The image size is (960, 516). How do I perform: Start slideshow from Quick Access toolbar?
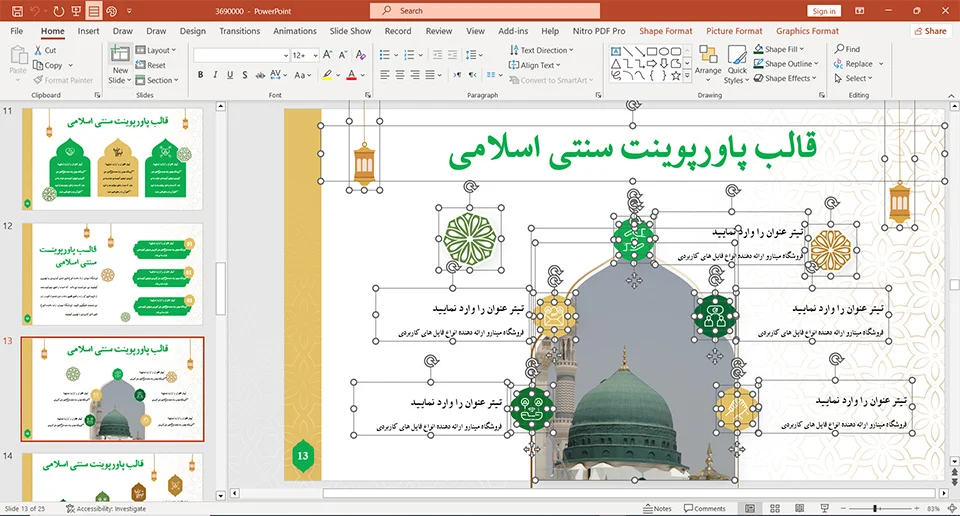(76, 11)
